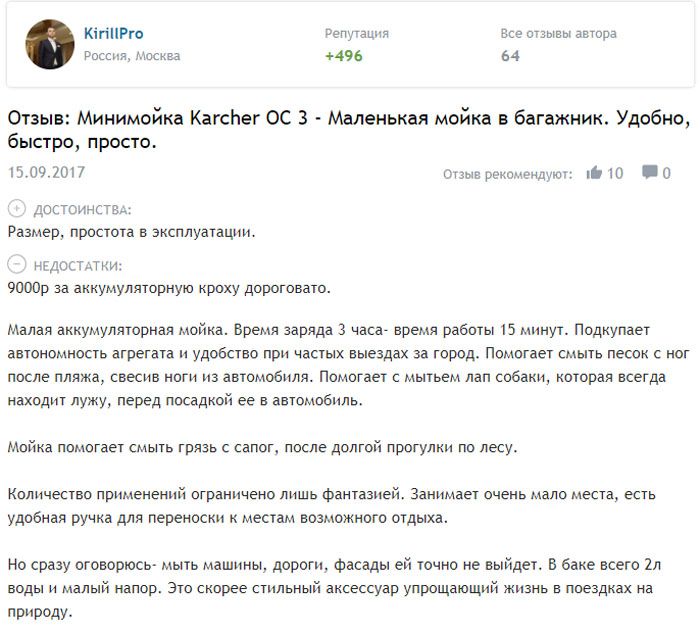
Task: Collapse the НЕДОСТАТКИ section heading
Action: click(x=78, y=266)
